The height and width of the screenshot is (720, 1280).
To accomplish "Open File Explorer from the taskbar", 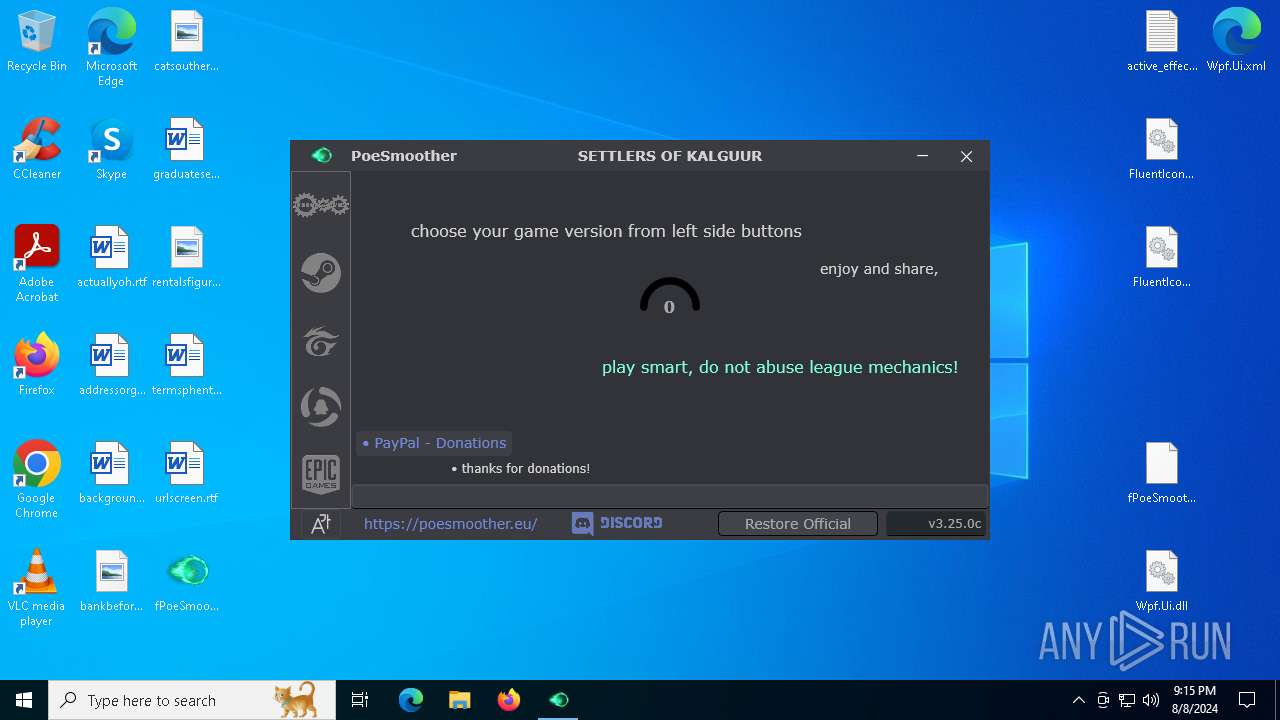I will 459,700.
